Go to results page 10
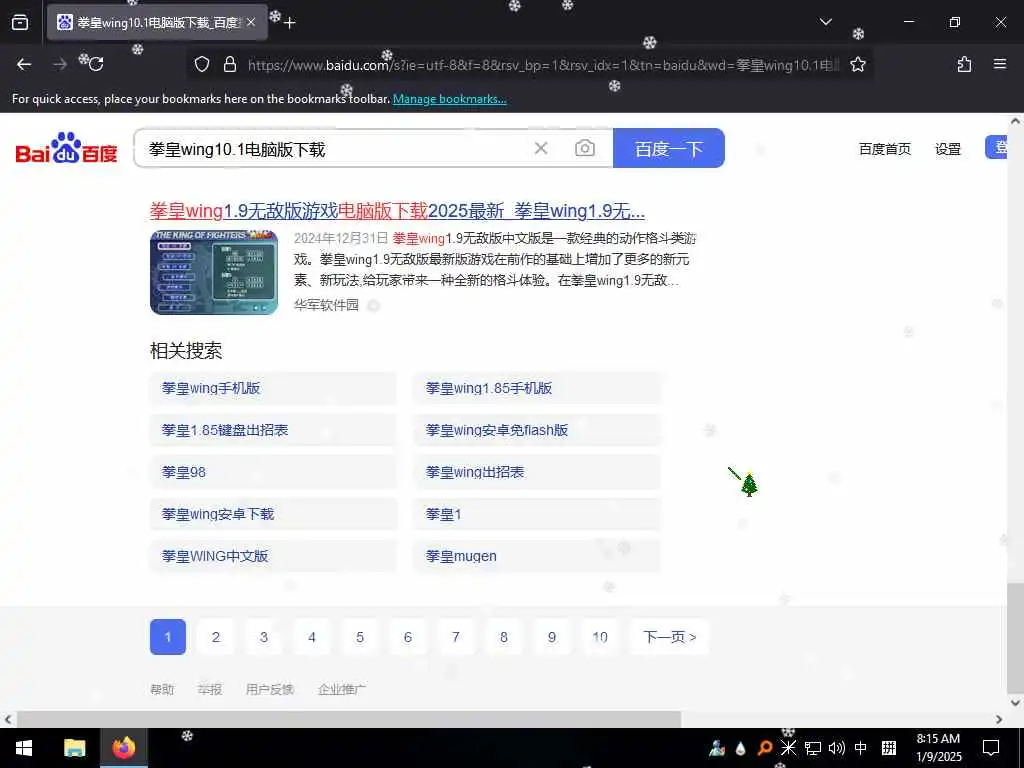This screenshot has width=1024, height=768. coord(600,637)
